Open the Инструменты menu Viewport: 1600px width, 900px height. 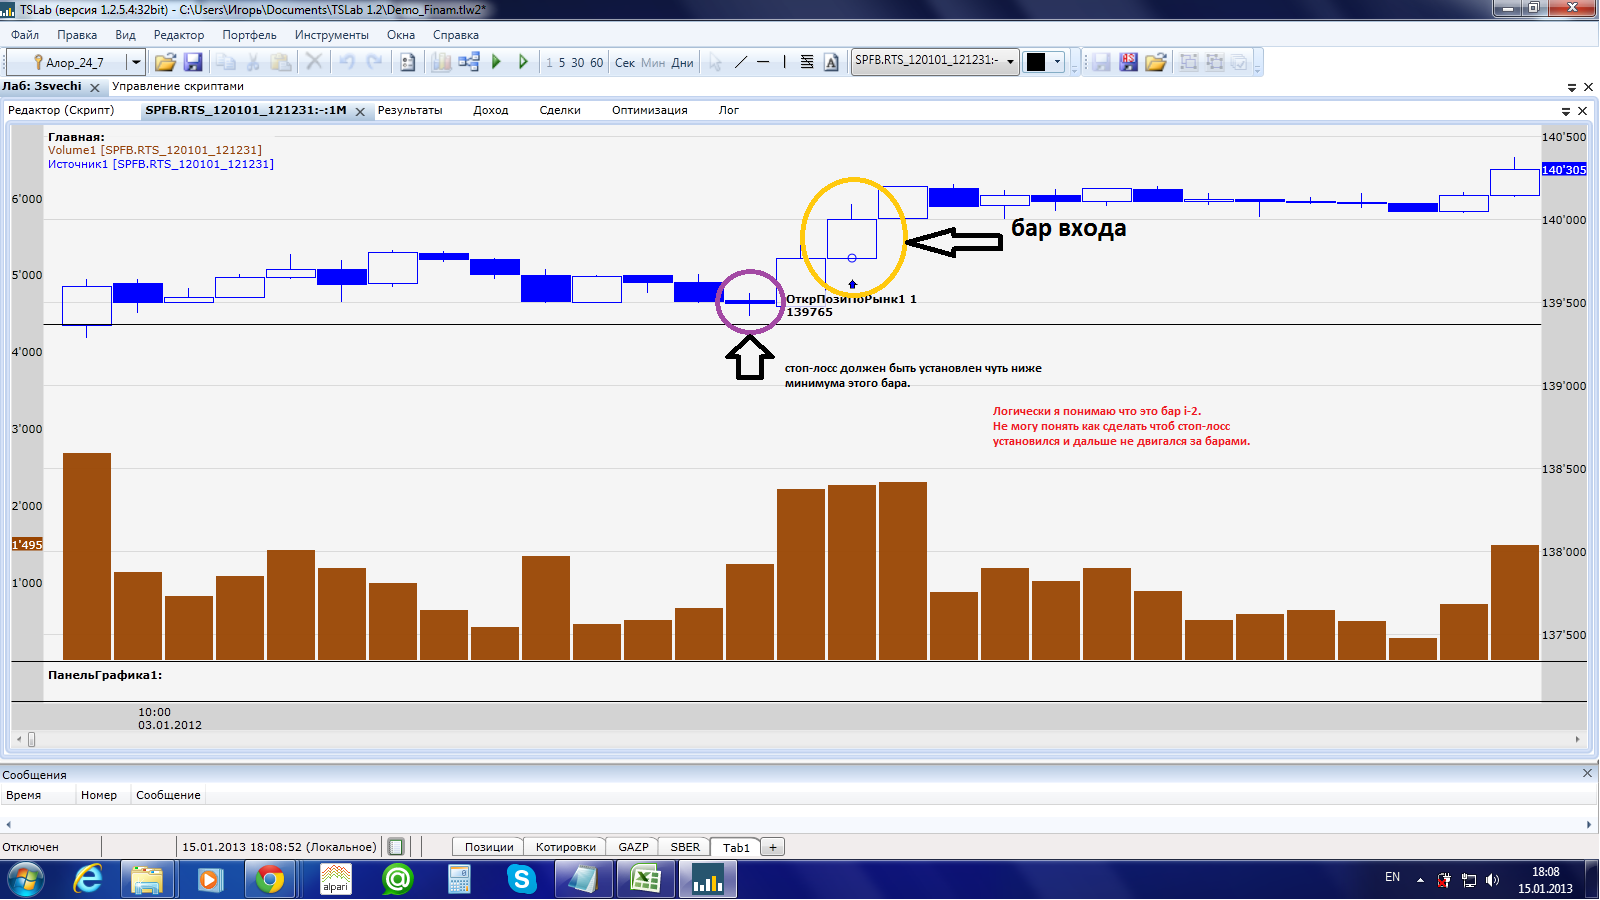pyautogui.click(x=332, y=35)
